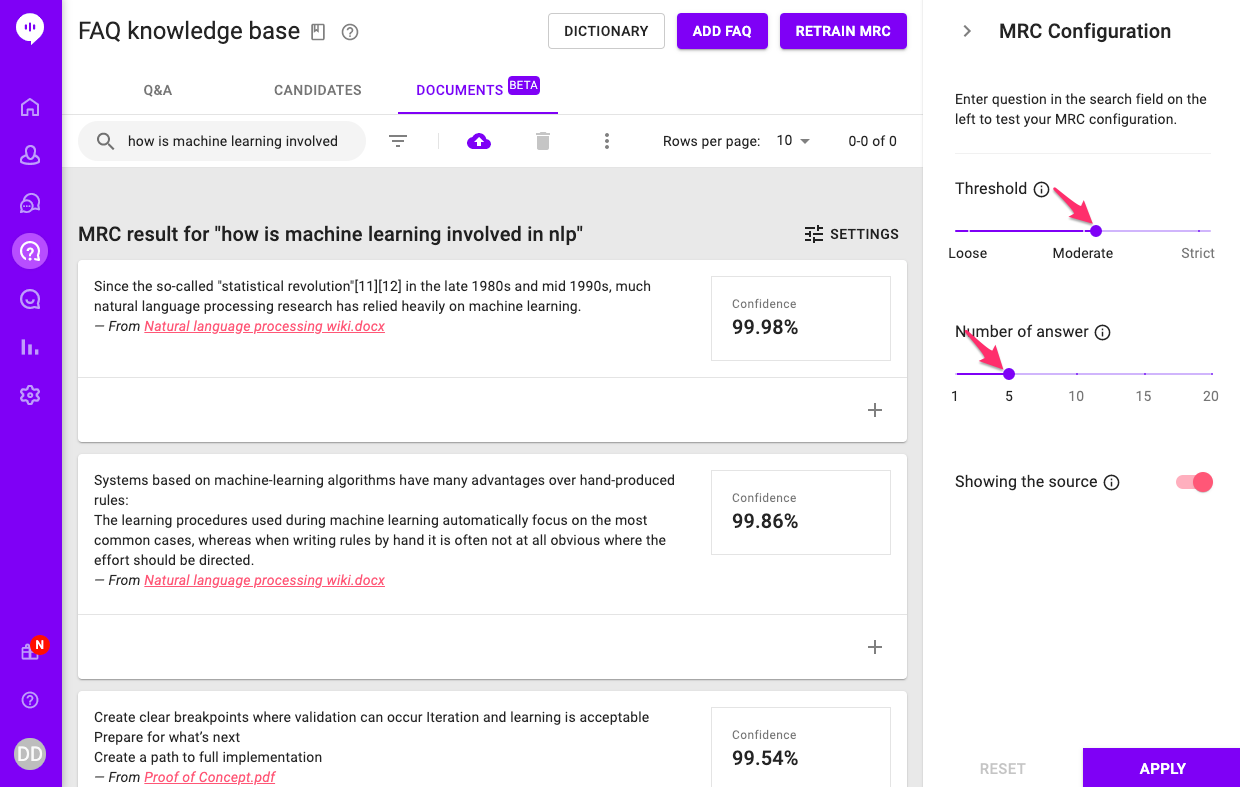Click the info icon next to Showing the source

(x=1112, y=482)
